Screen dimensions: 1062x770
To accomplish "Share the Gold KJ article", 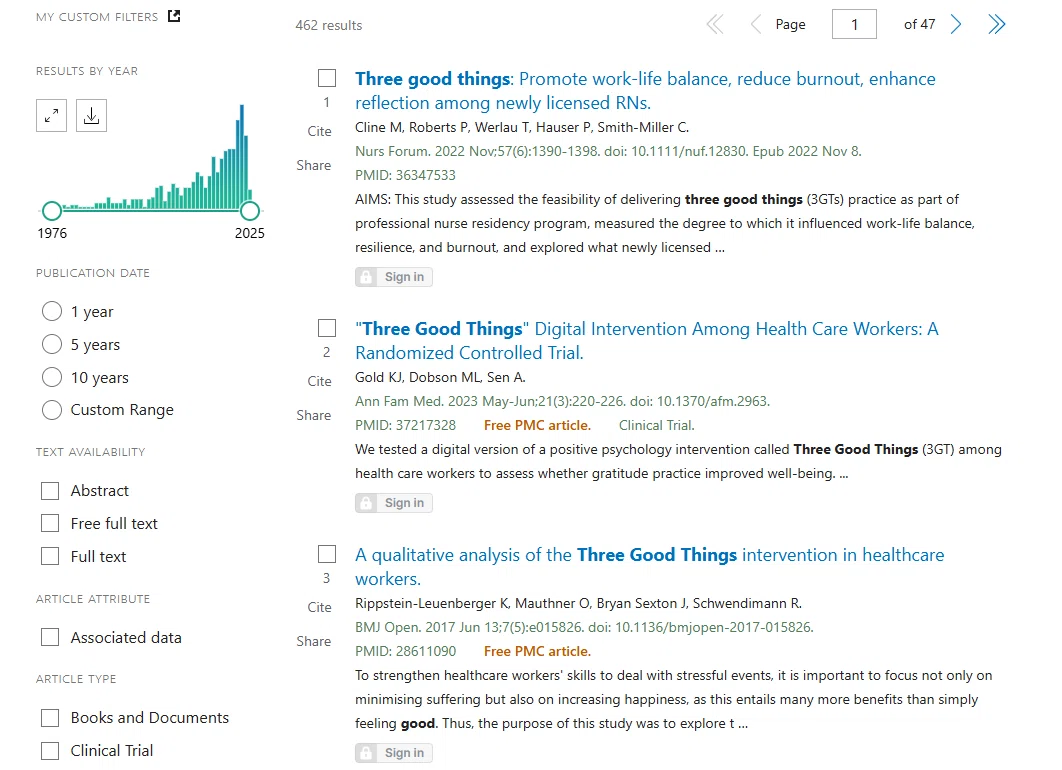I will tap(314, 415).
